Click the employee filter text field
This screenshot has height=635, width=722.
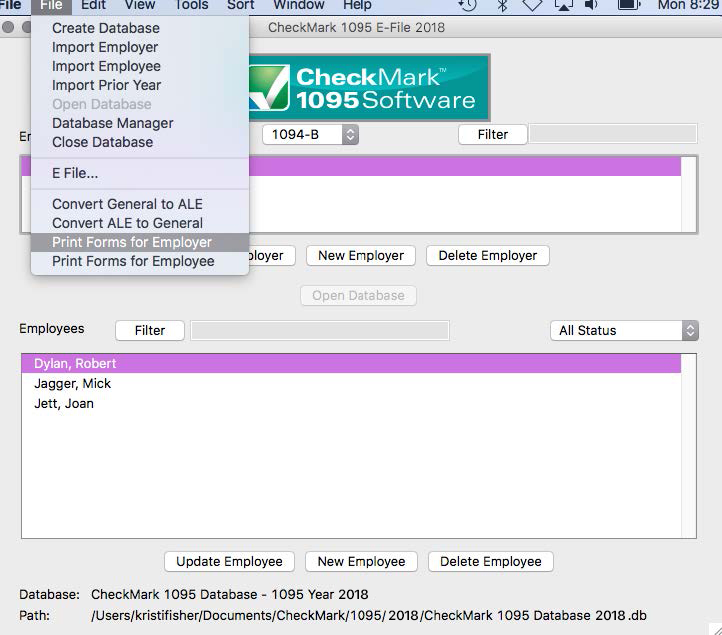tap(320, 330)
